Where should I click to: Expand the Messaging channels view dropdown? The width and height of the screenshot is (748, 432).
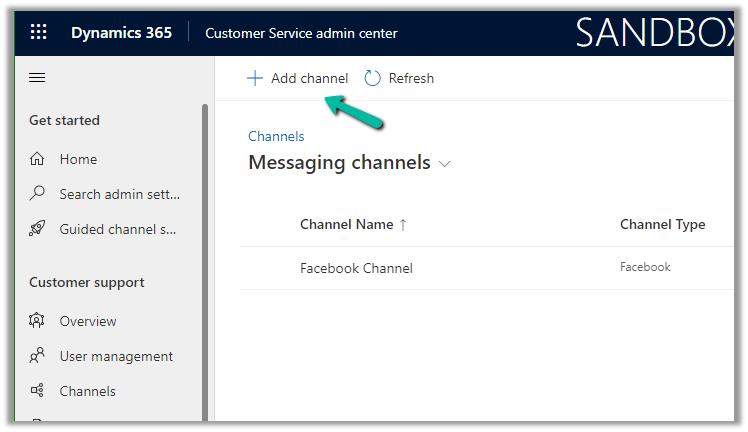pos(445,163)
